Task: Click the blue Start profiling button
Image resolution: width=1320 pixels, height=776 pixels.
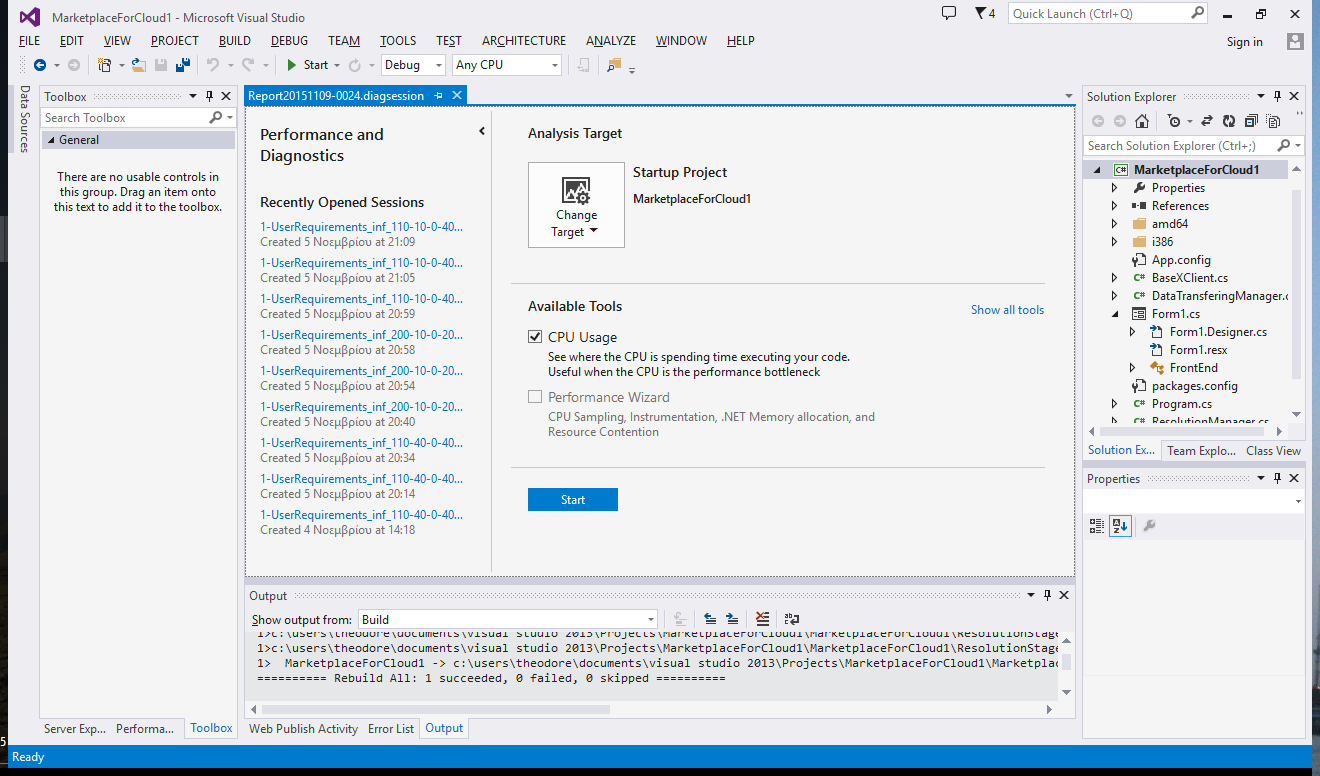Action: 573,500
